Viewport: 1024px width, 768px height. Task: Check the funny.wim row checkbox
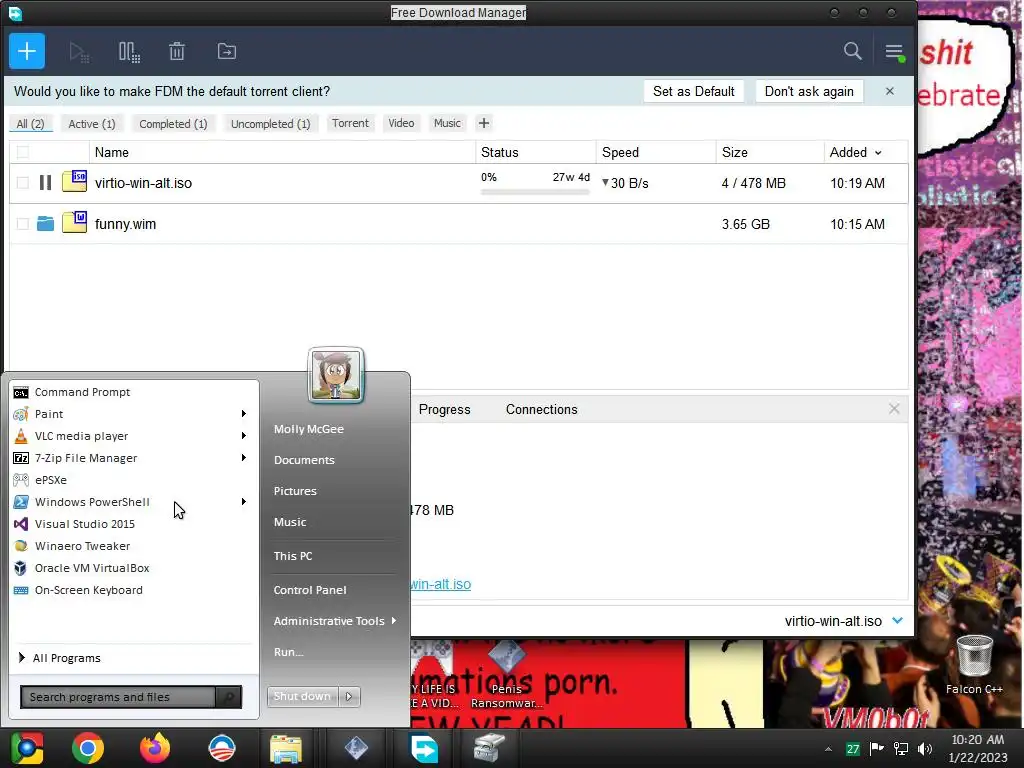point(23,224)
